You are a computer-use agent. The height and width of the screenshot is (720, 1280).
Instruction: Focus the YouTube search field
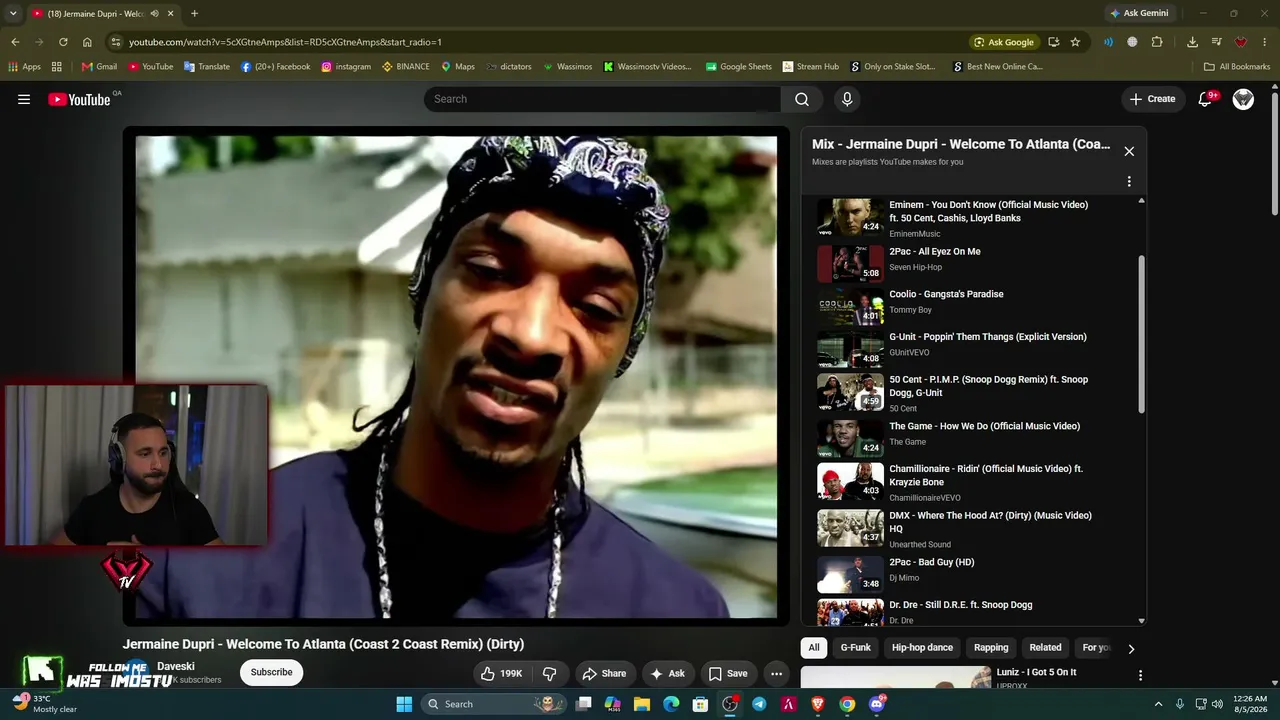click(602, 99)
